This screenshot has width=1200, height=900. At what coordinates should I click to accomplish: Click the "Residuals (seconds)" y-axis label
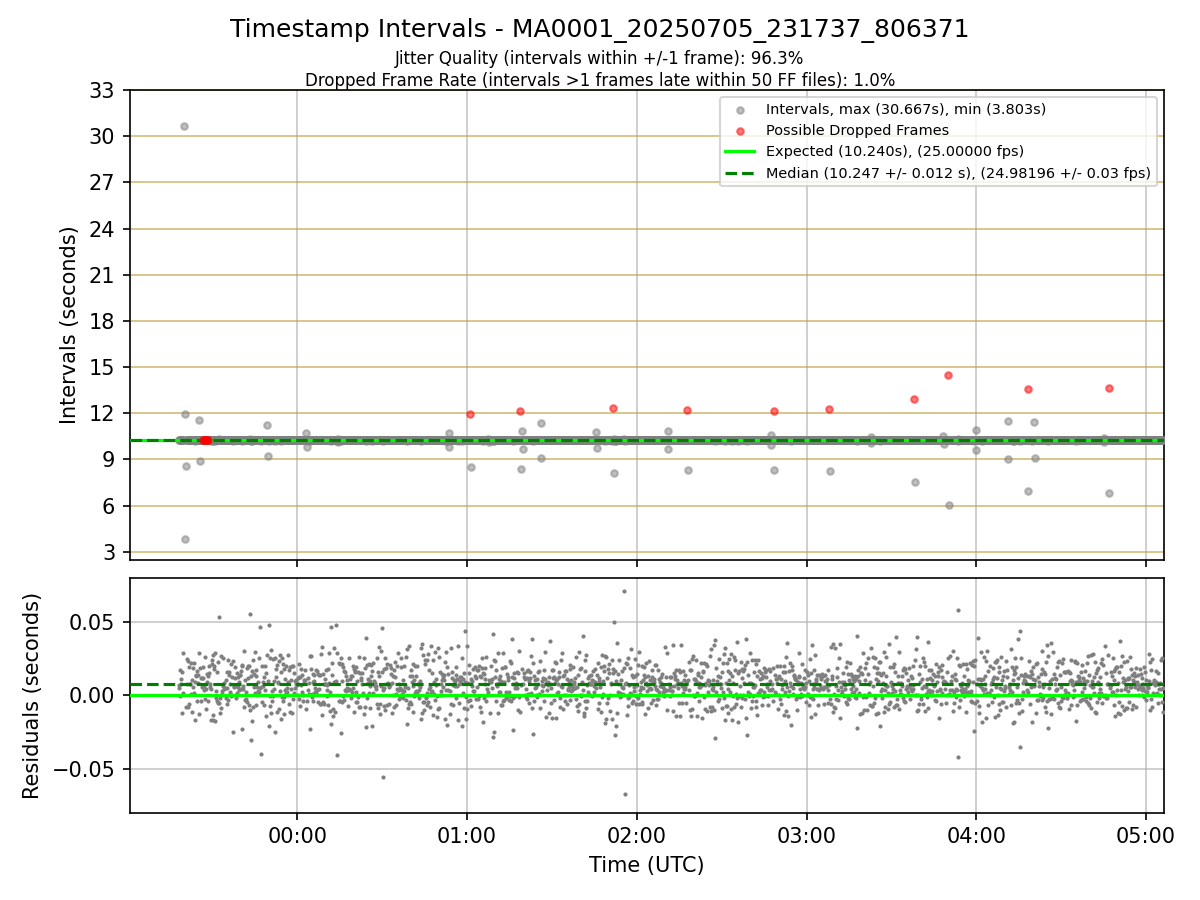click(32, 696)
